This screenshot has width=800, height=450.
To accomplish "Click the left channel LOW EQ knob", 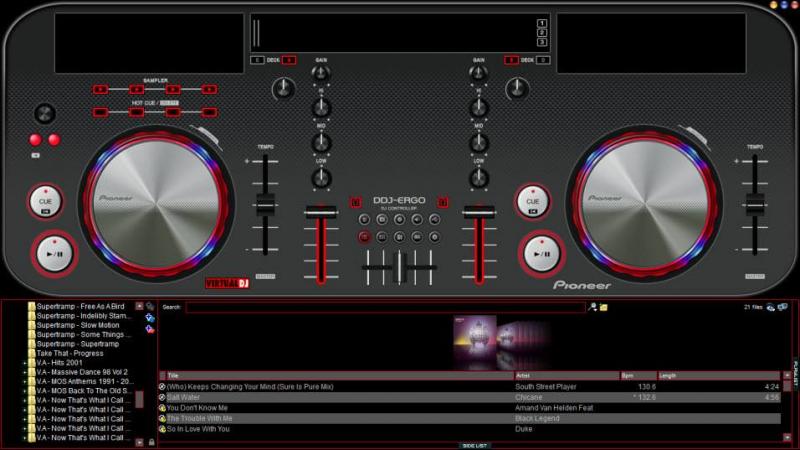I will [321, 178].
